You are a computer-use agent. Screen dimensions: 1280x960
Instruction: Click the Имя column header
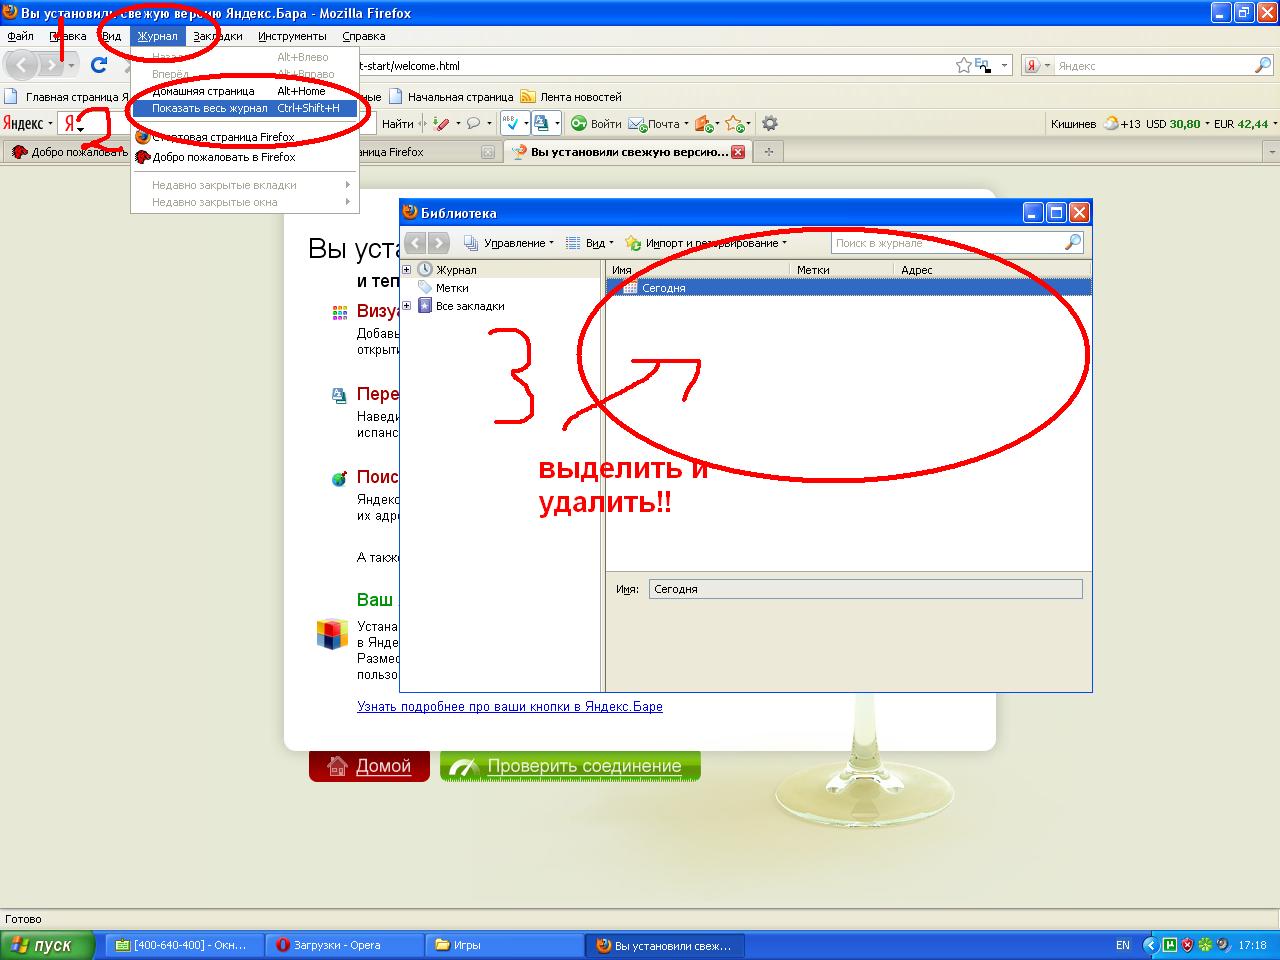(x=699, y=270)
